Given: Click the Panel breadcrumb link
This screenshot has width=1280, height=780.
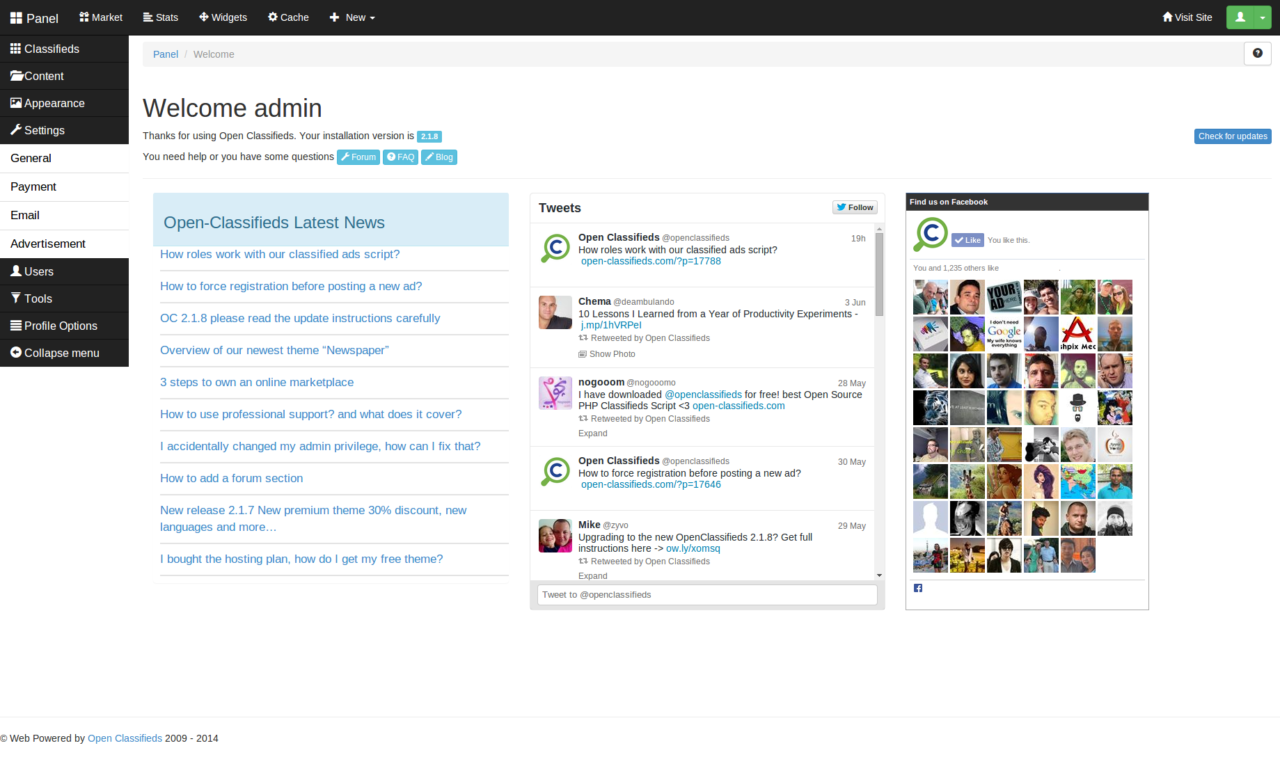Looking at the screenshot, I should (x=165, y=54).
